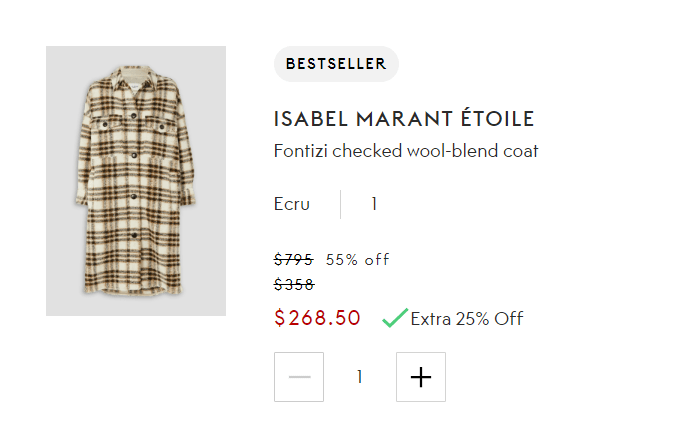Click the struck-through $795 original price

[293, 260]
